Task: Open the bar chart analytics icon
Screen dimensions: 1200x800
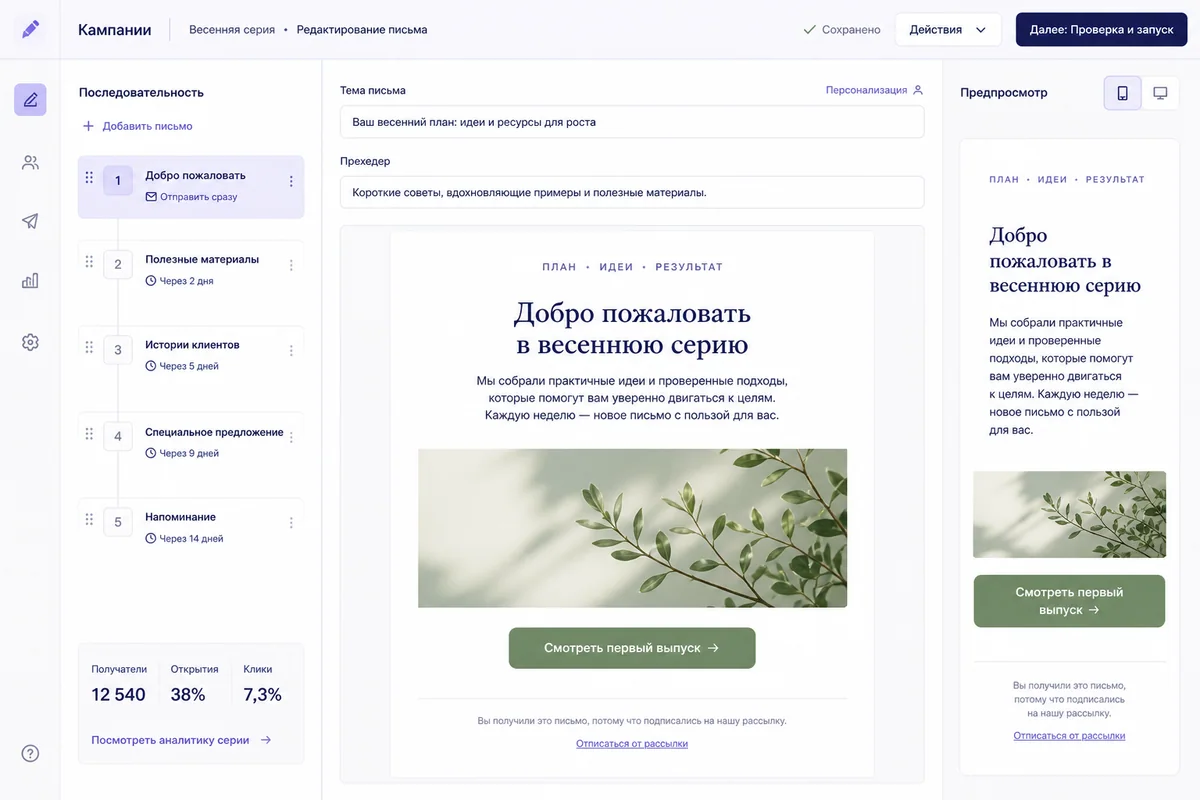Action: pyautogui.click(x=30, y=281)
